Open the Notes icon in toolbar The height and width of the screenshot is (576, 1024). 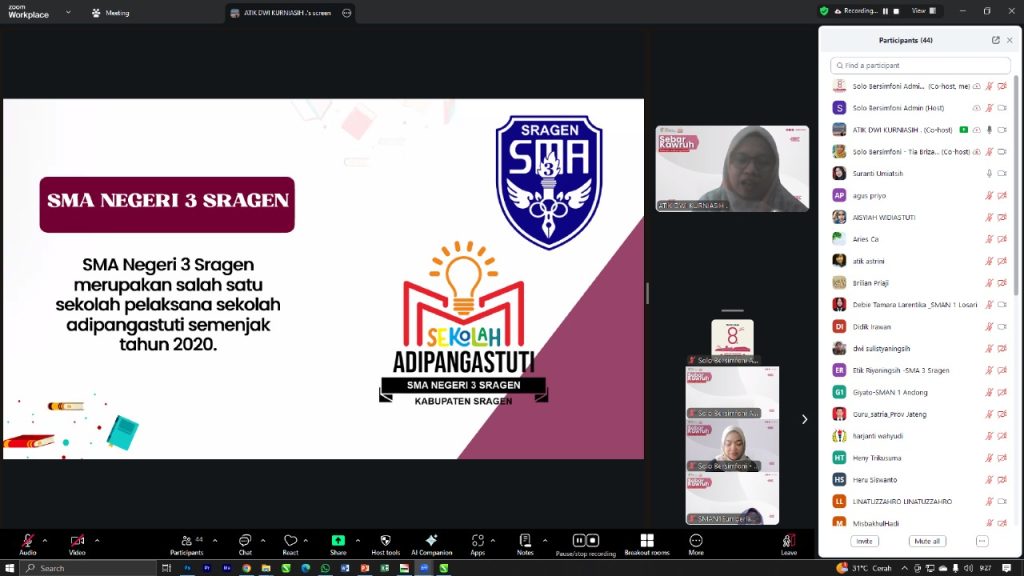point(525,540)
